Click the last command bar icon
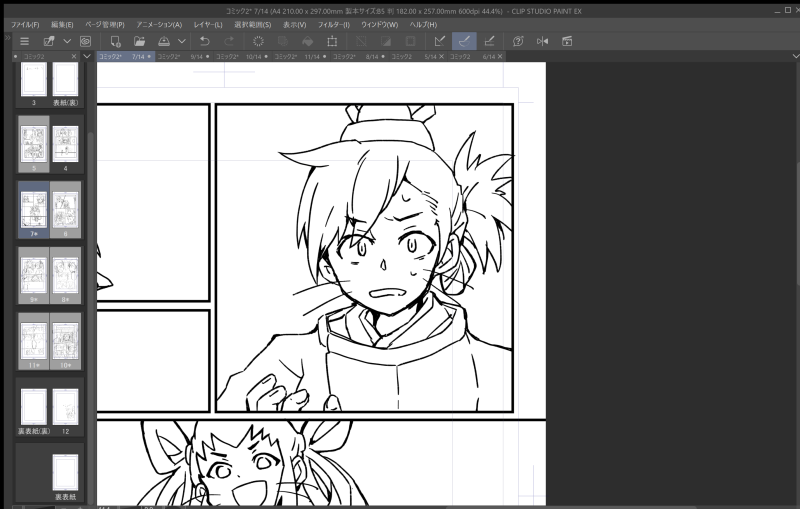This screenshot has width=800, height=509. point(567,41)
